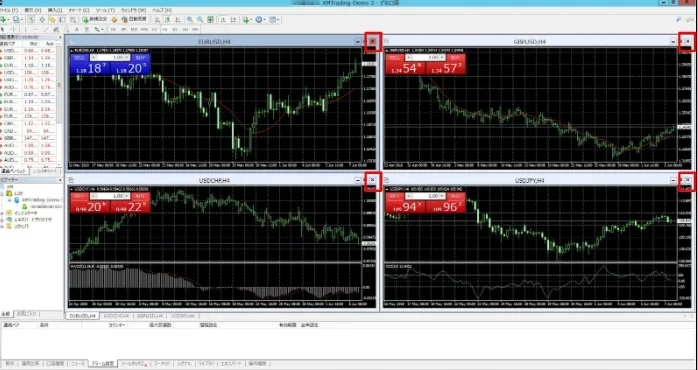The width and height of the screenshot is (698, 370).
Task: Open the Tools menu
Action: coord(105,10)
